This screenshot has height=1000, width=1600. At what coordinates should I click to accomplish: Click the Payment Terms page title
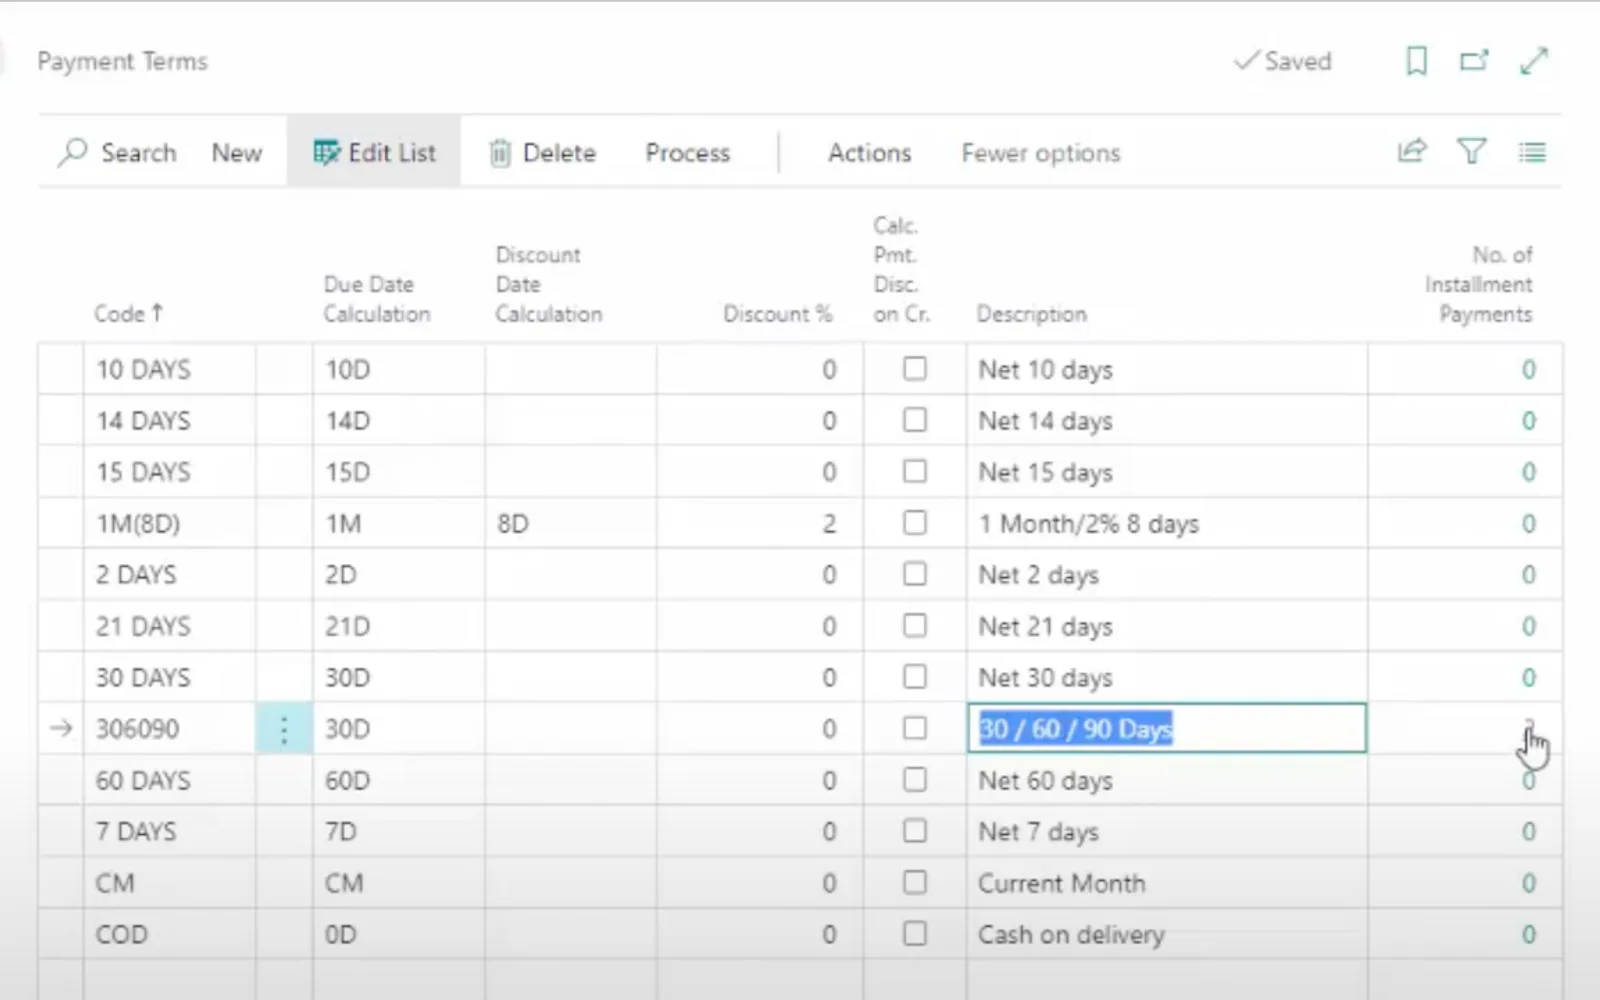(x=122, y=61)
